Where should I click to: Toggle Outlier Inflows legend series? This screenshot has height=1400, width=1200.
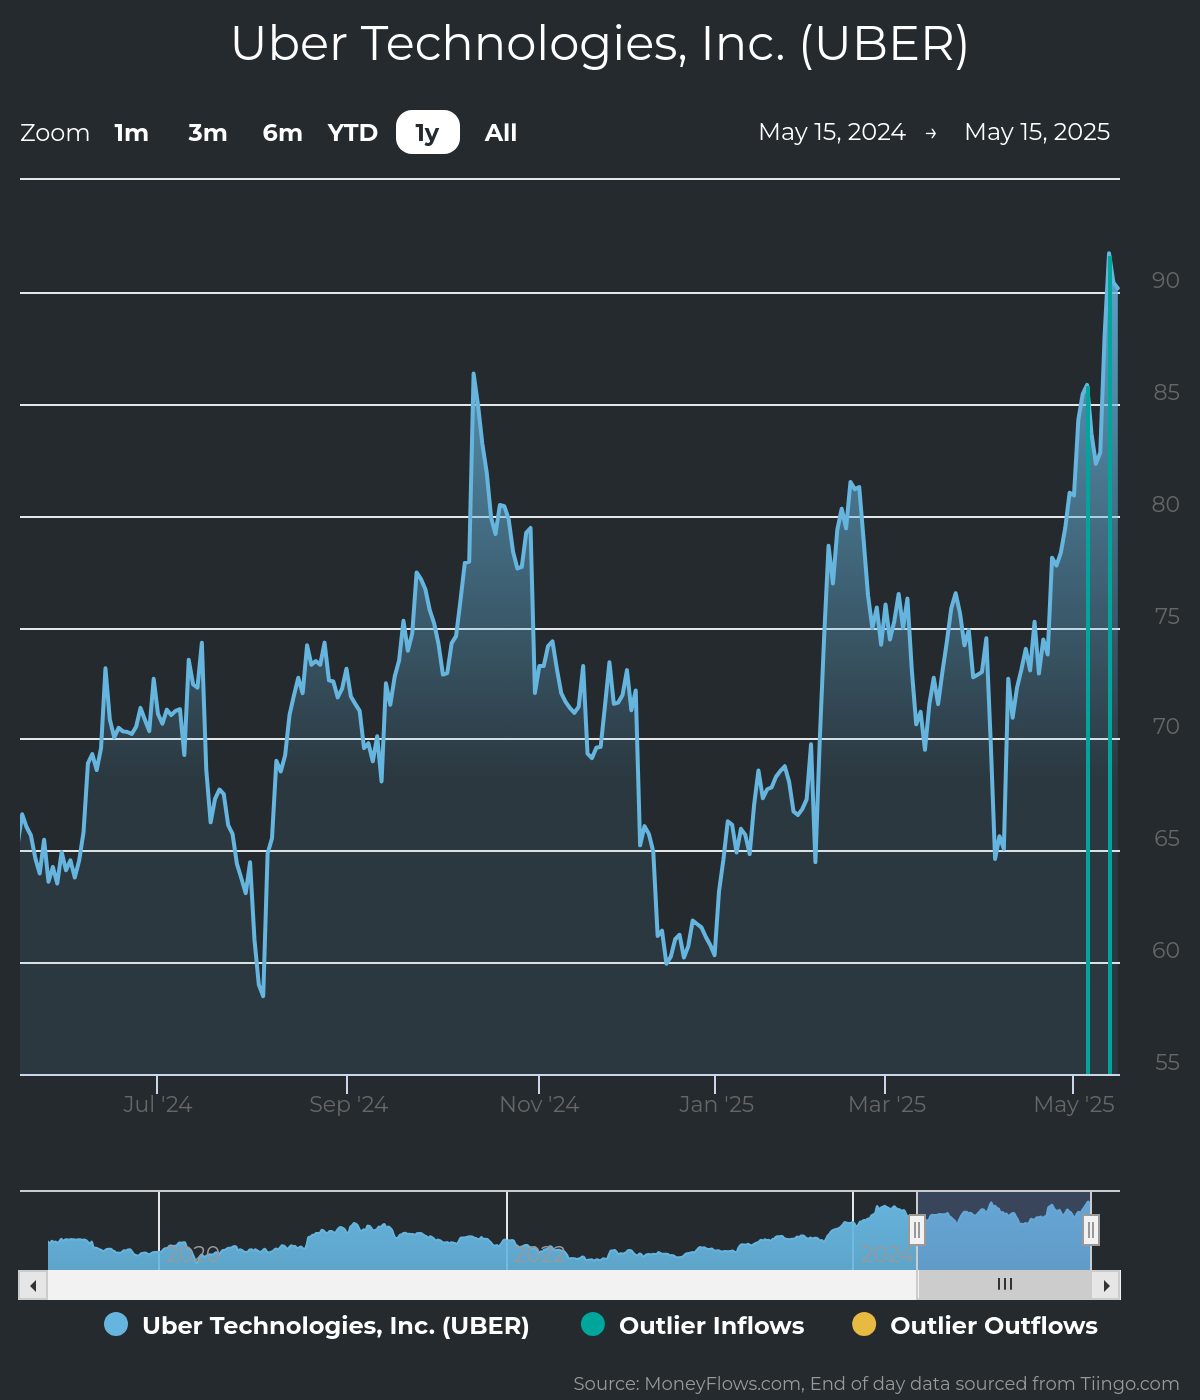693,1325
